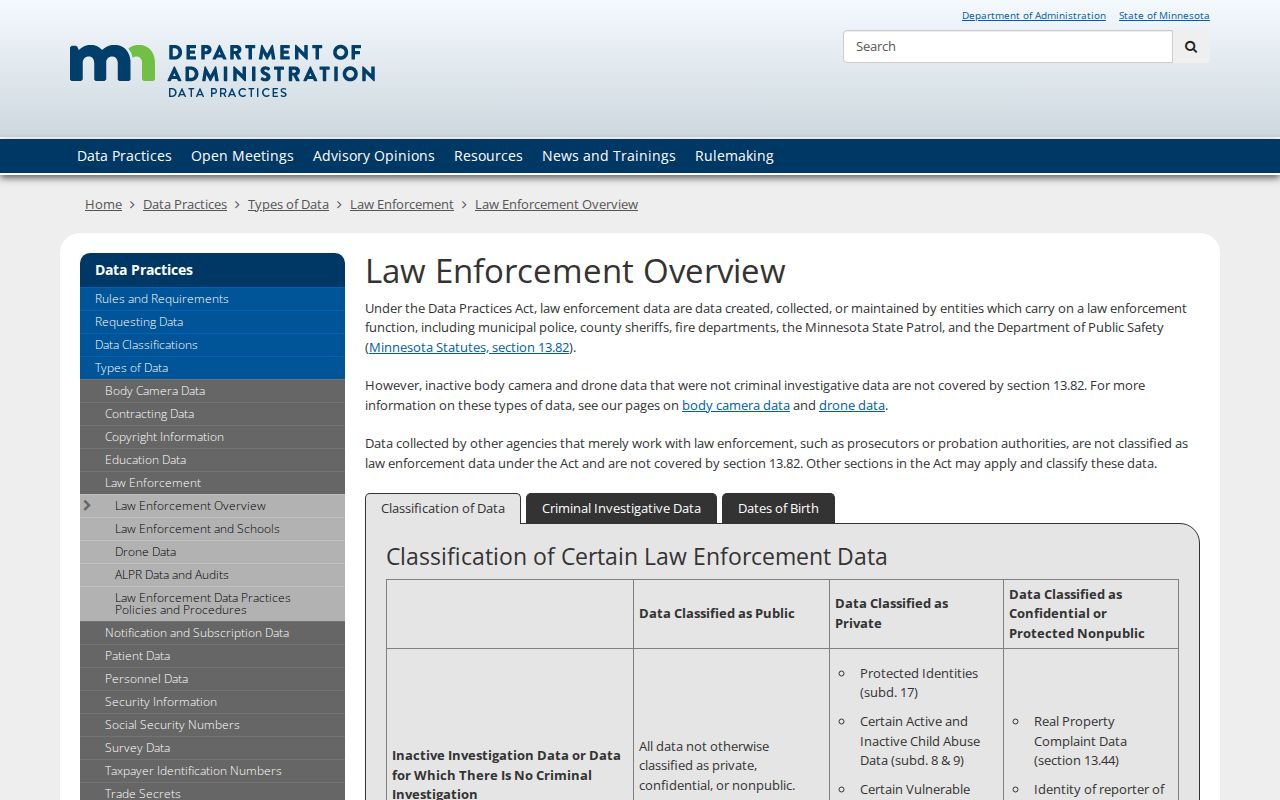Open Minnesota Statutes, section 13.82 link

click(469, 347)
